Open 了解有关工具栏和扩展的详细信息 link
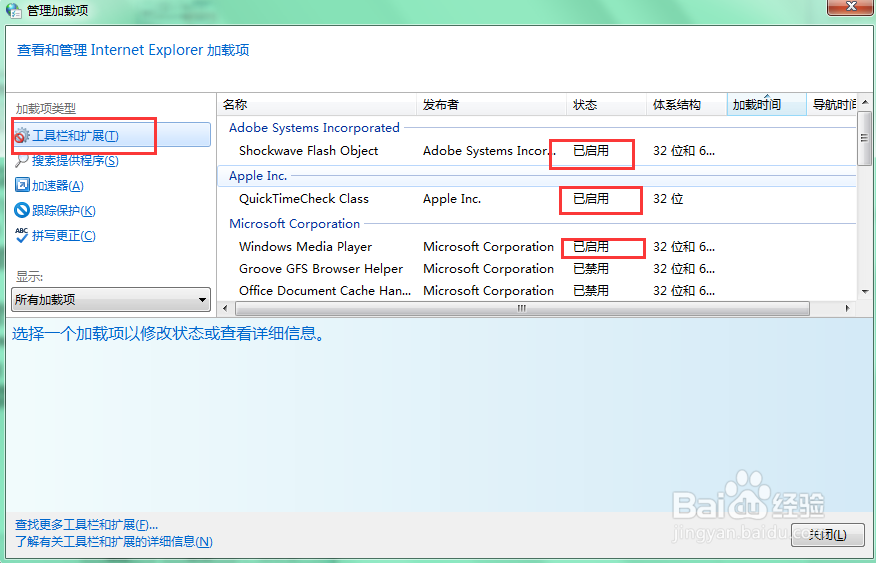 tap(113, 542)
